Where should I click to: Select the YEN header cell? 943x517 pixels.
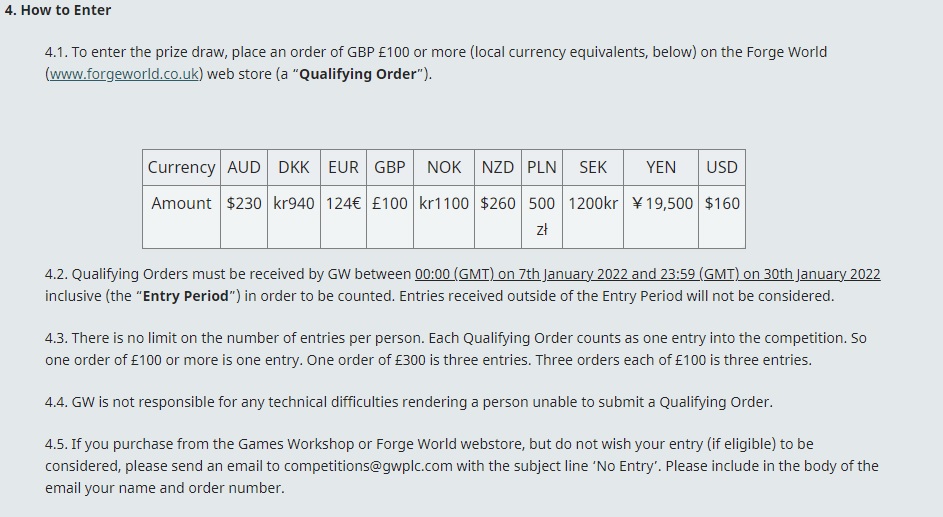(661, 167)
